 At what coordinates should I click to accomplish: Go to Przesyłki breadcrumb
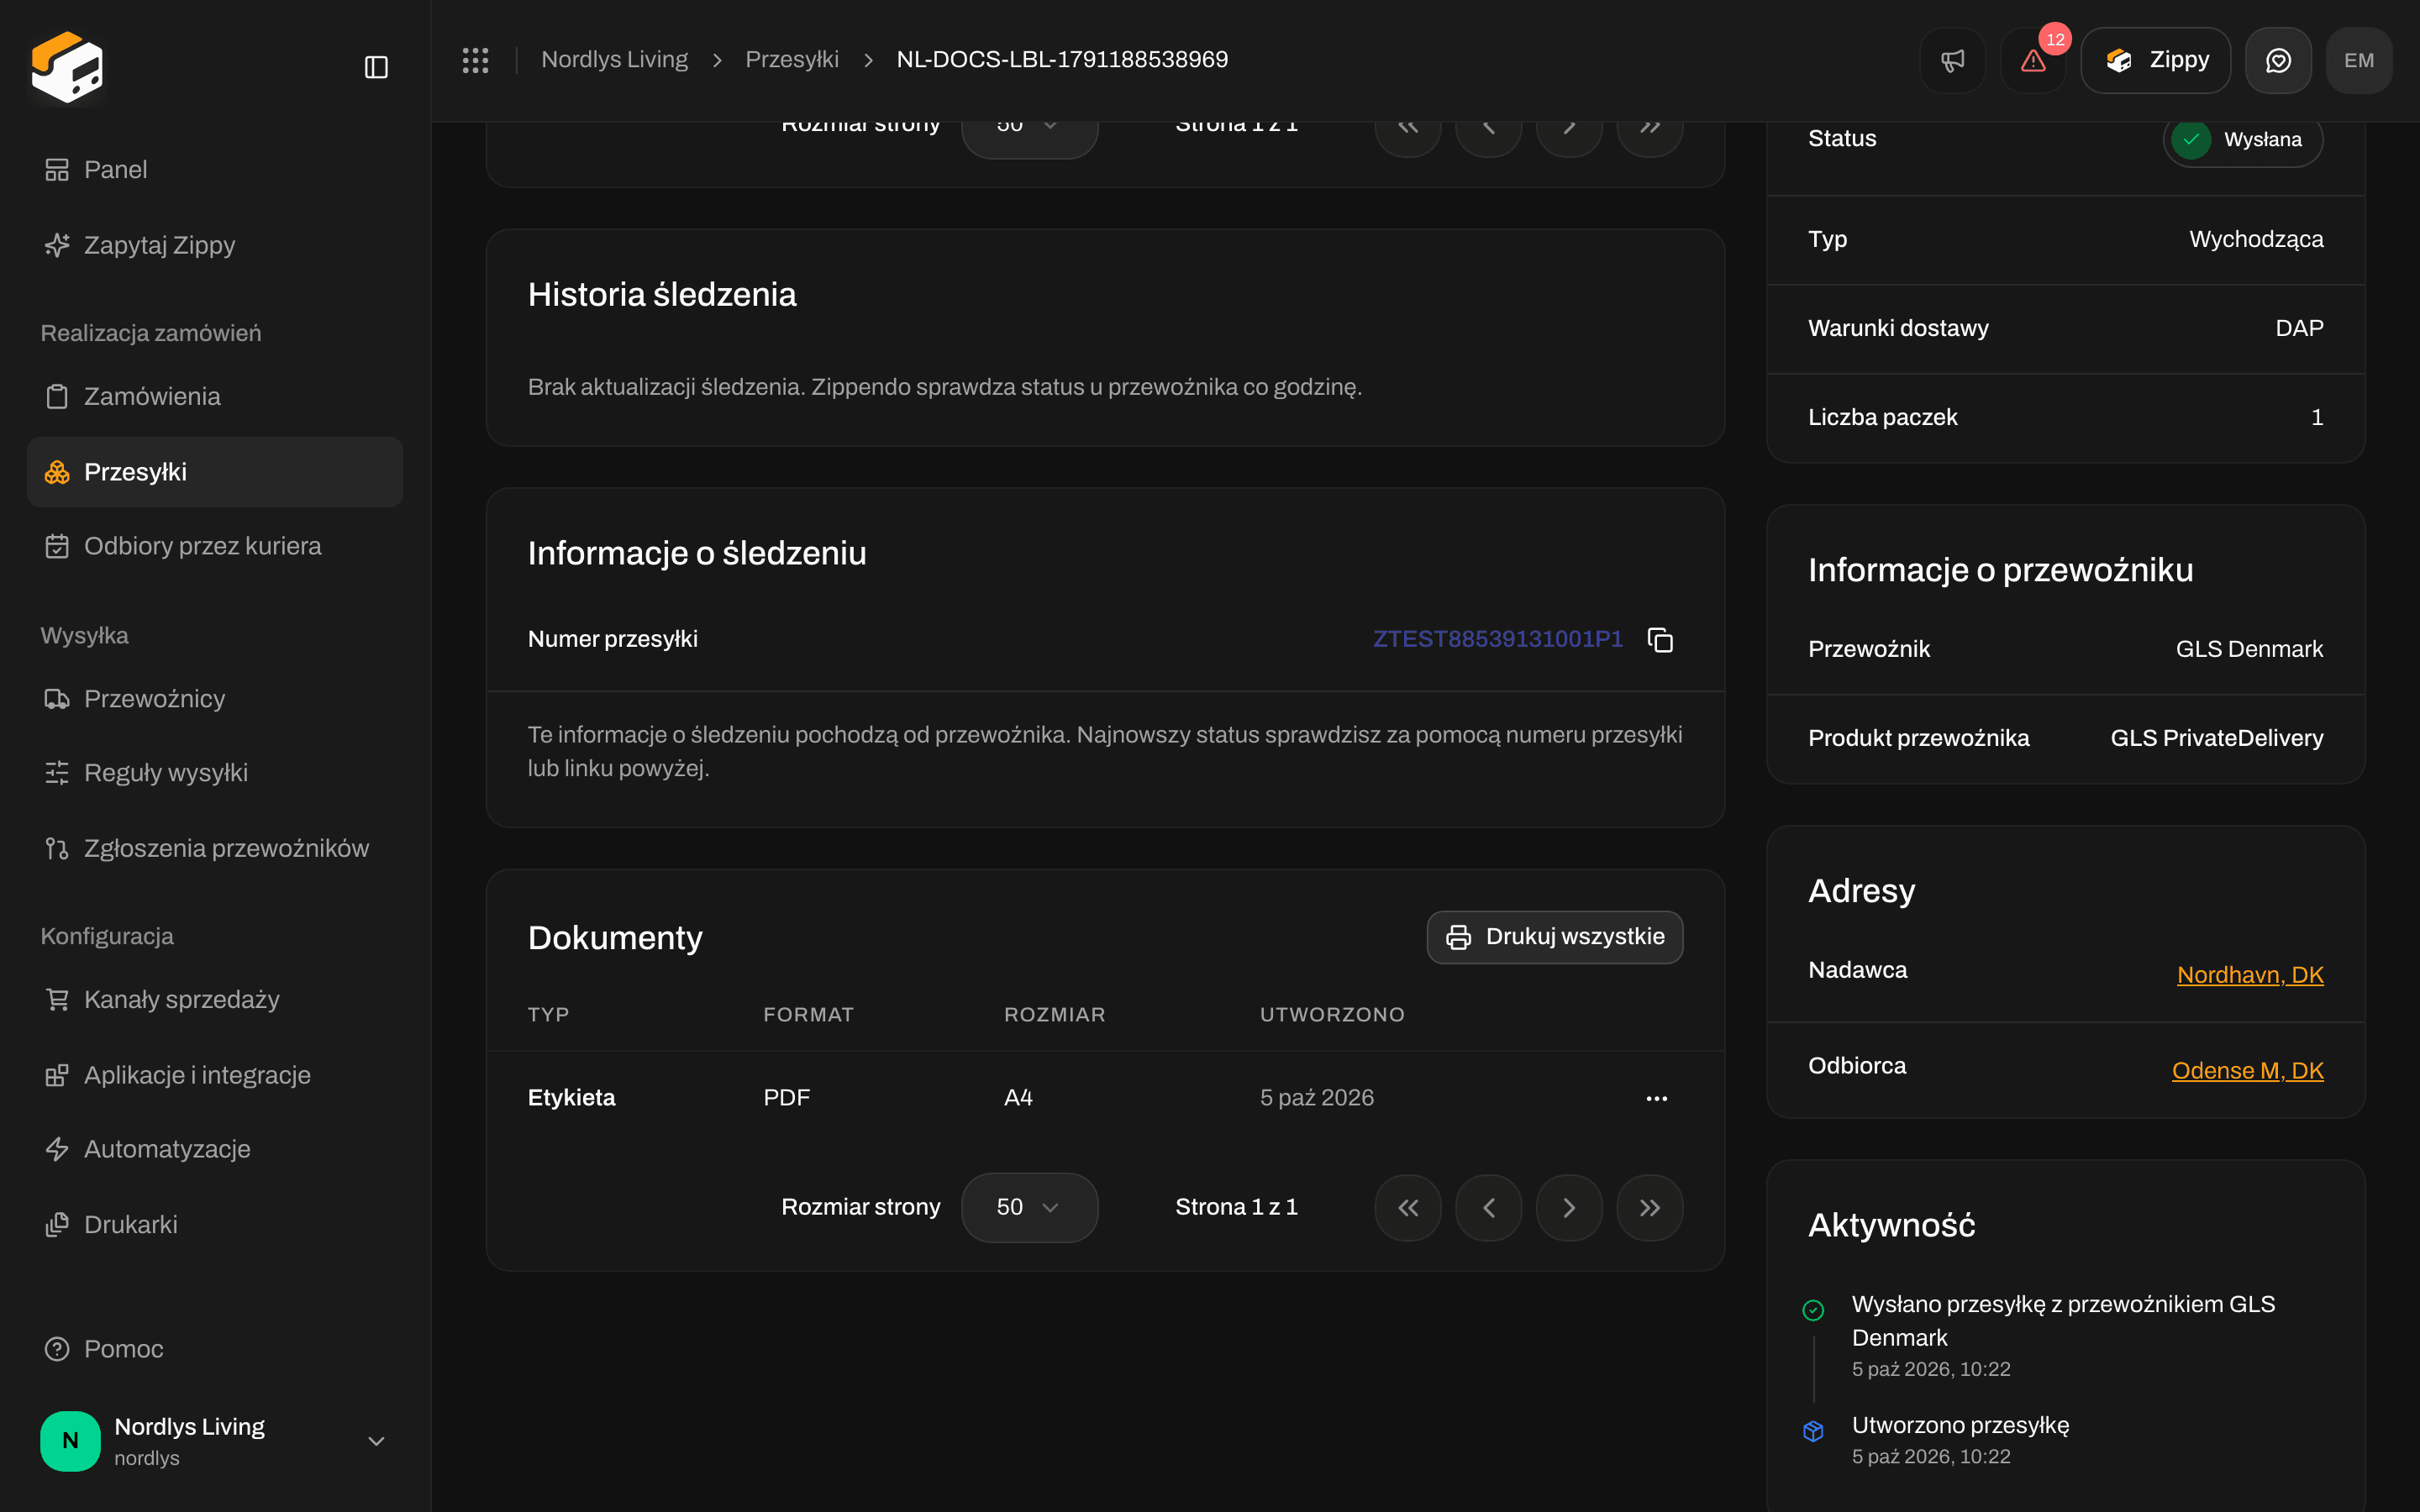coord(792,60)
